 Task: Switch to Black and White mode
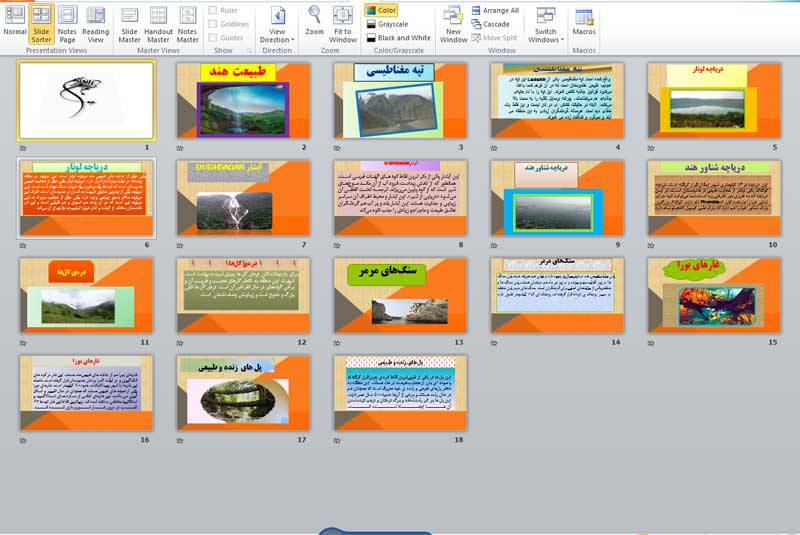pyautogui.click(x=398, y=38)
